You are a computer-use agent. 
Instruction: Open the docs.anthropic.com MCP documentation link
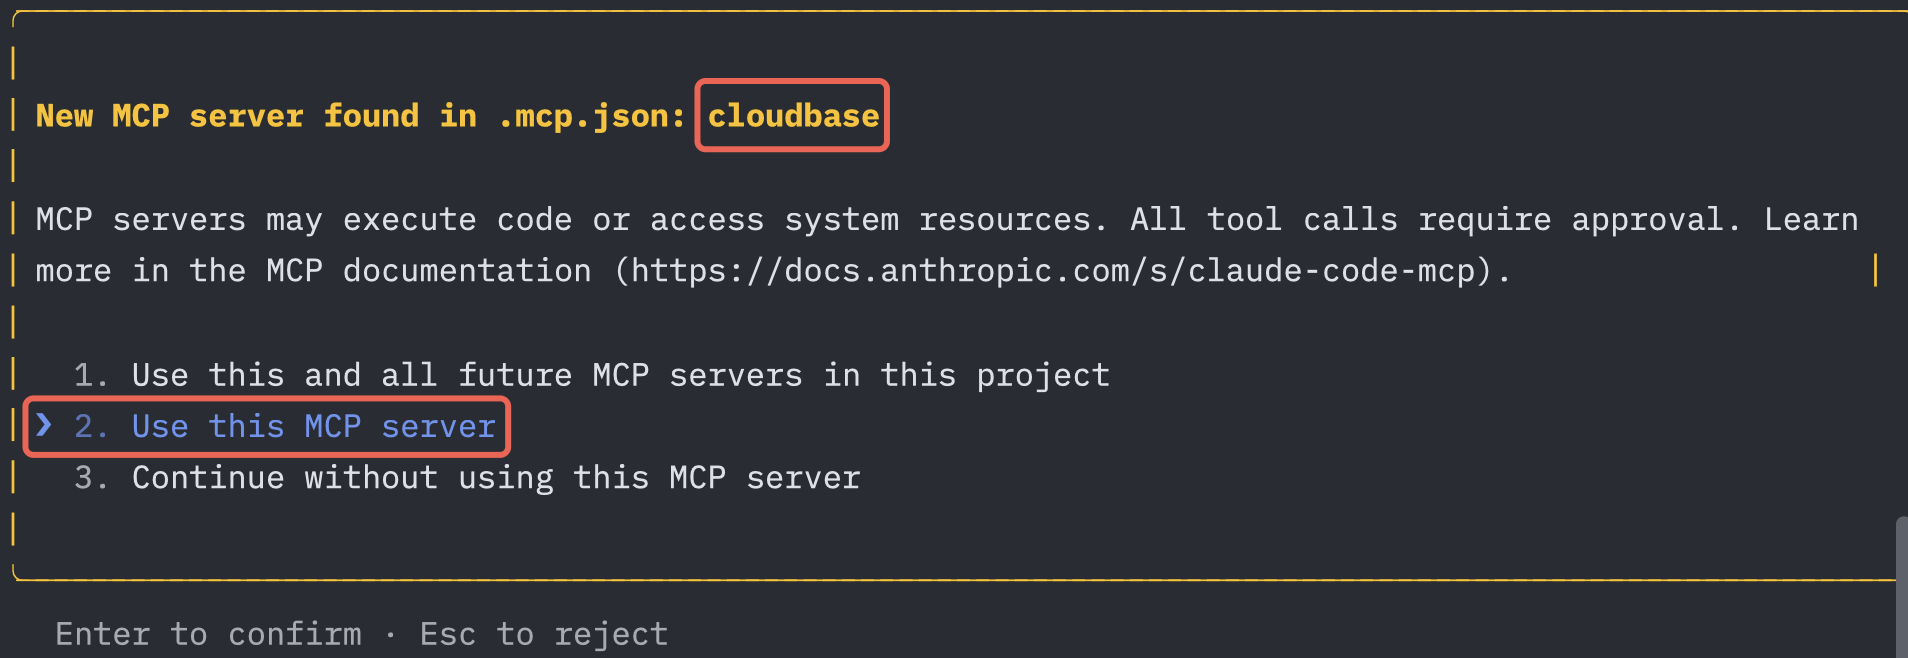(x=1062, y=271)
